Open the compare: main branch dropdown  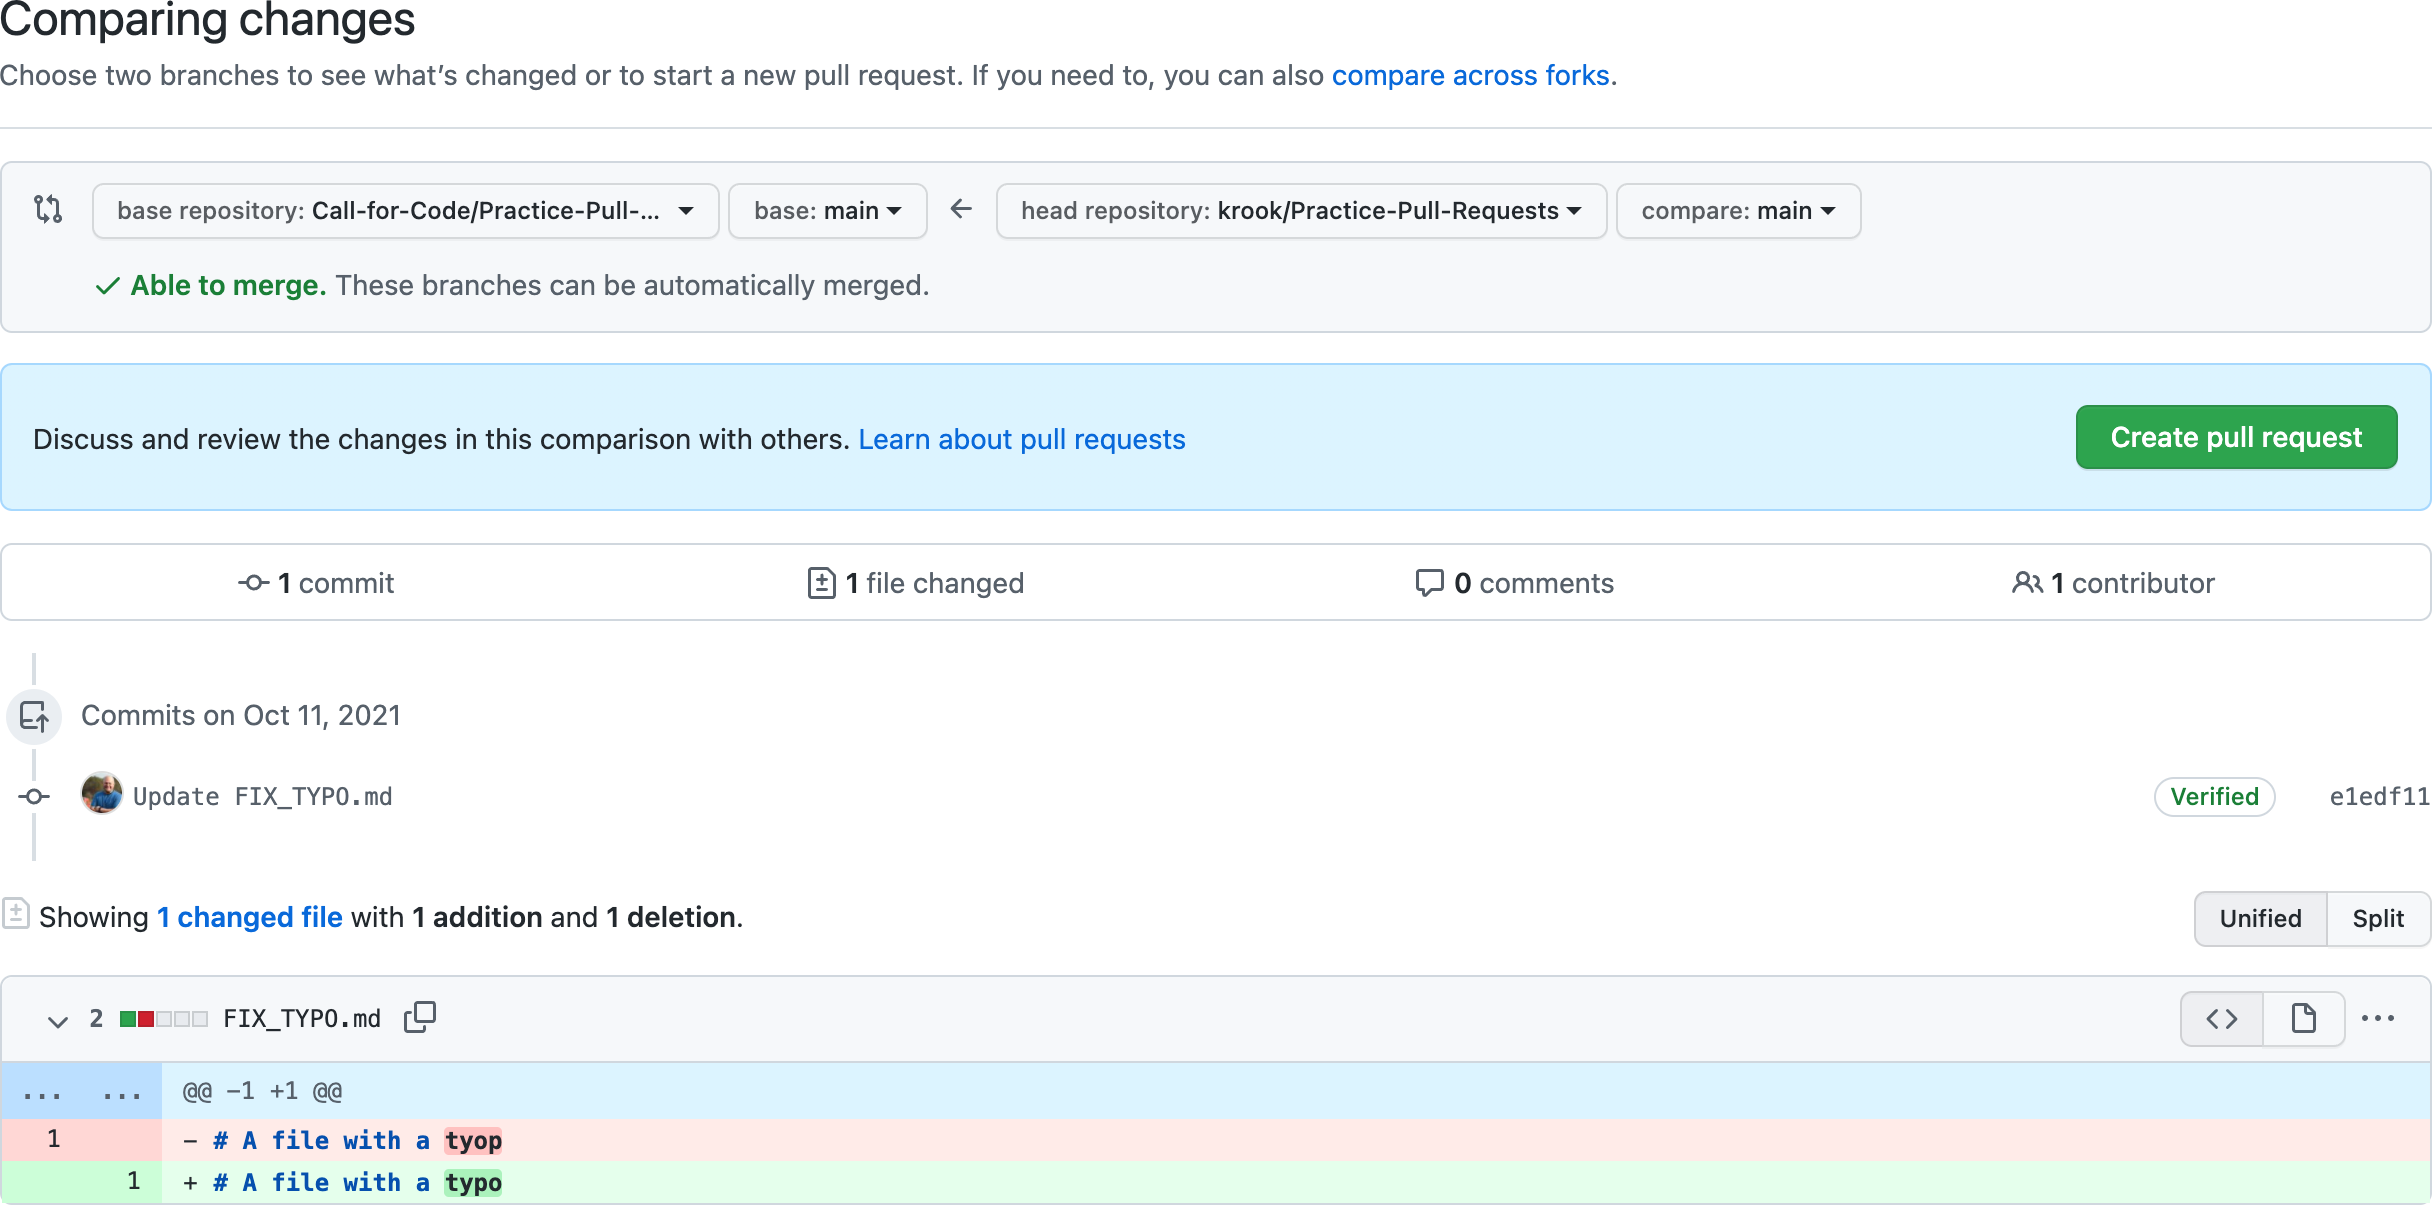coord(1737,211)
